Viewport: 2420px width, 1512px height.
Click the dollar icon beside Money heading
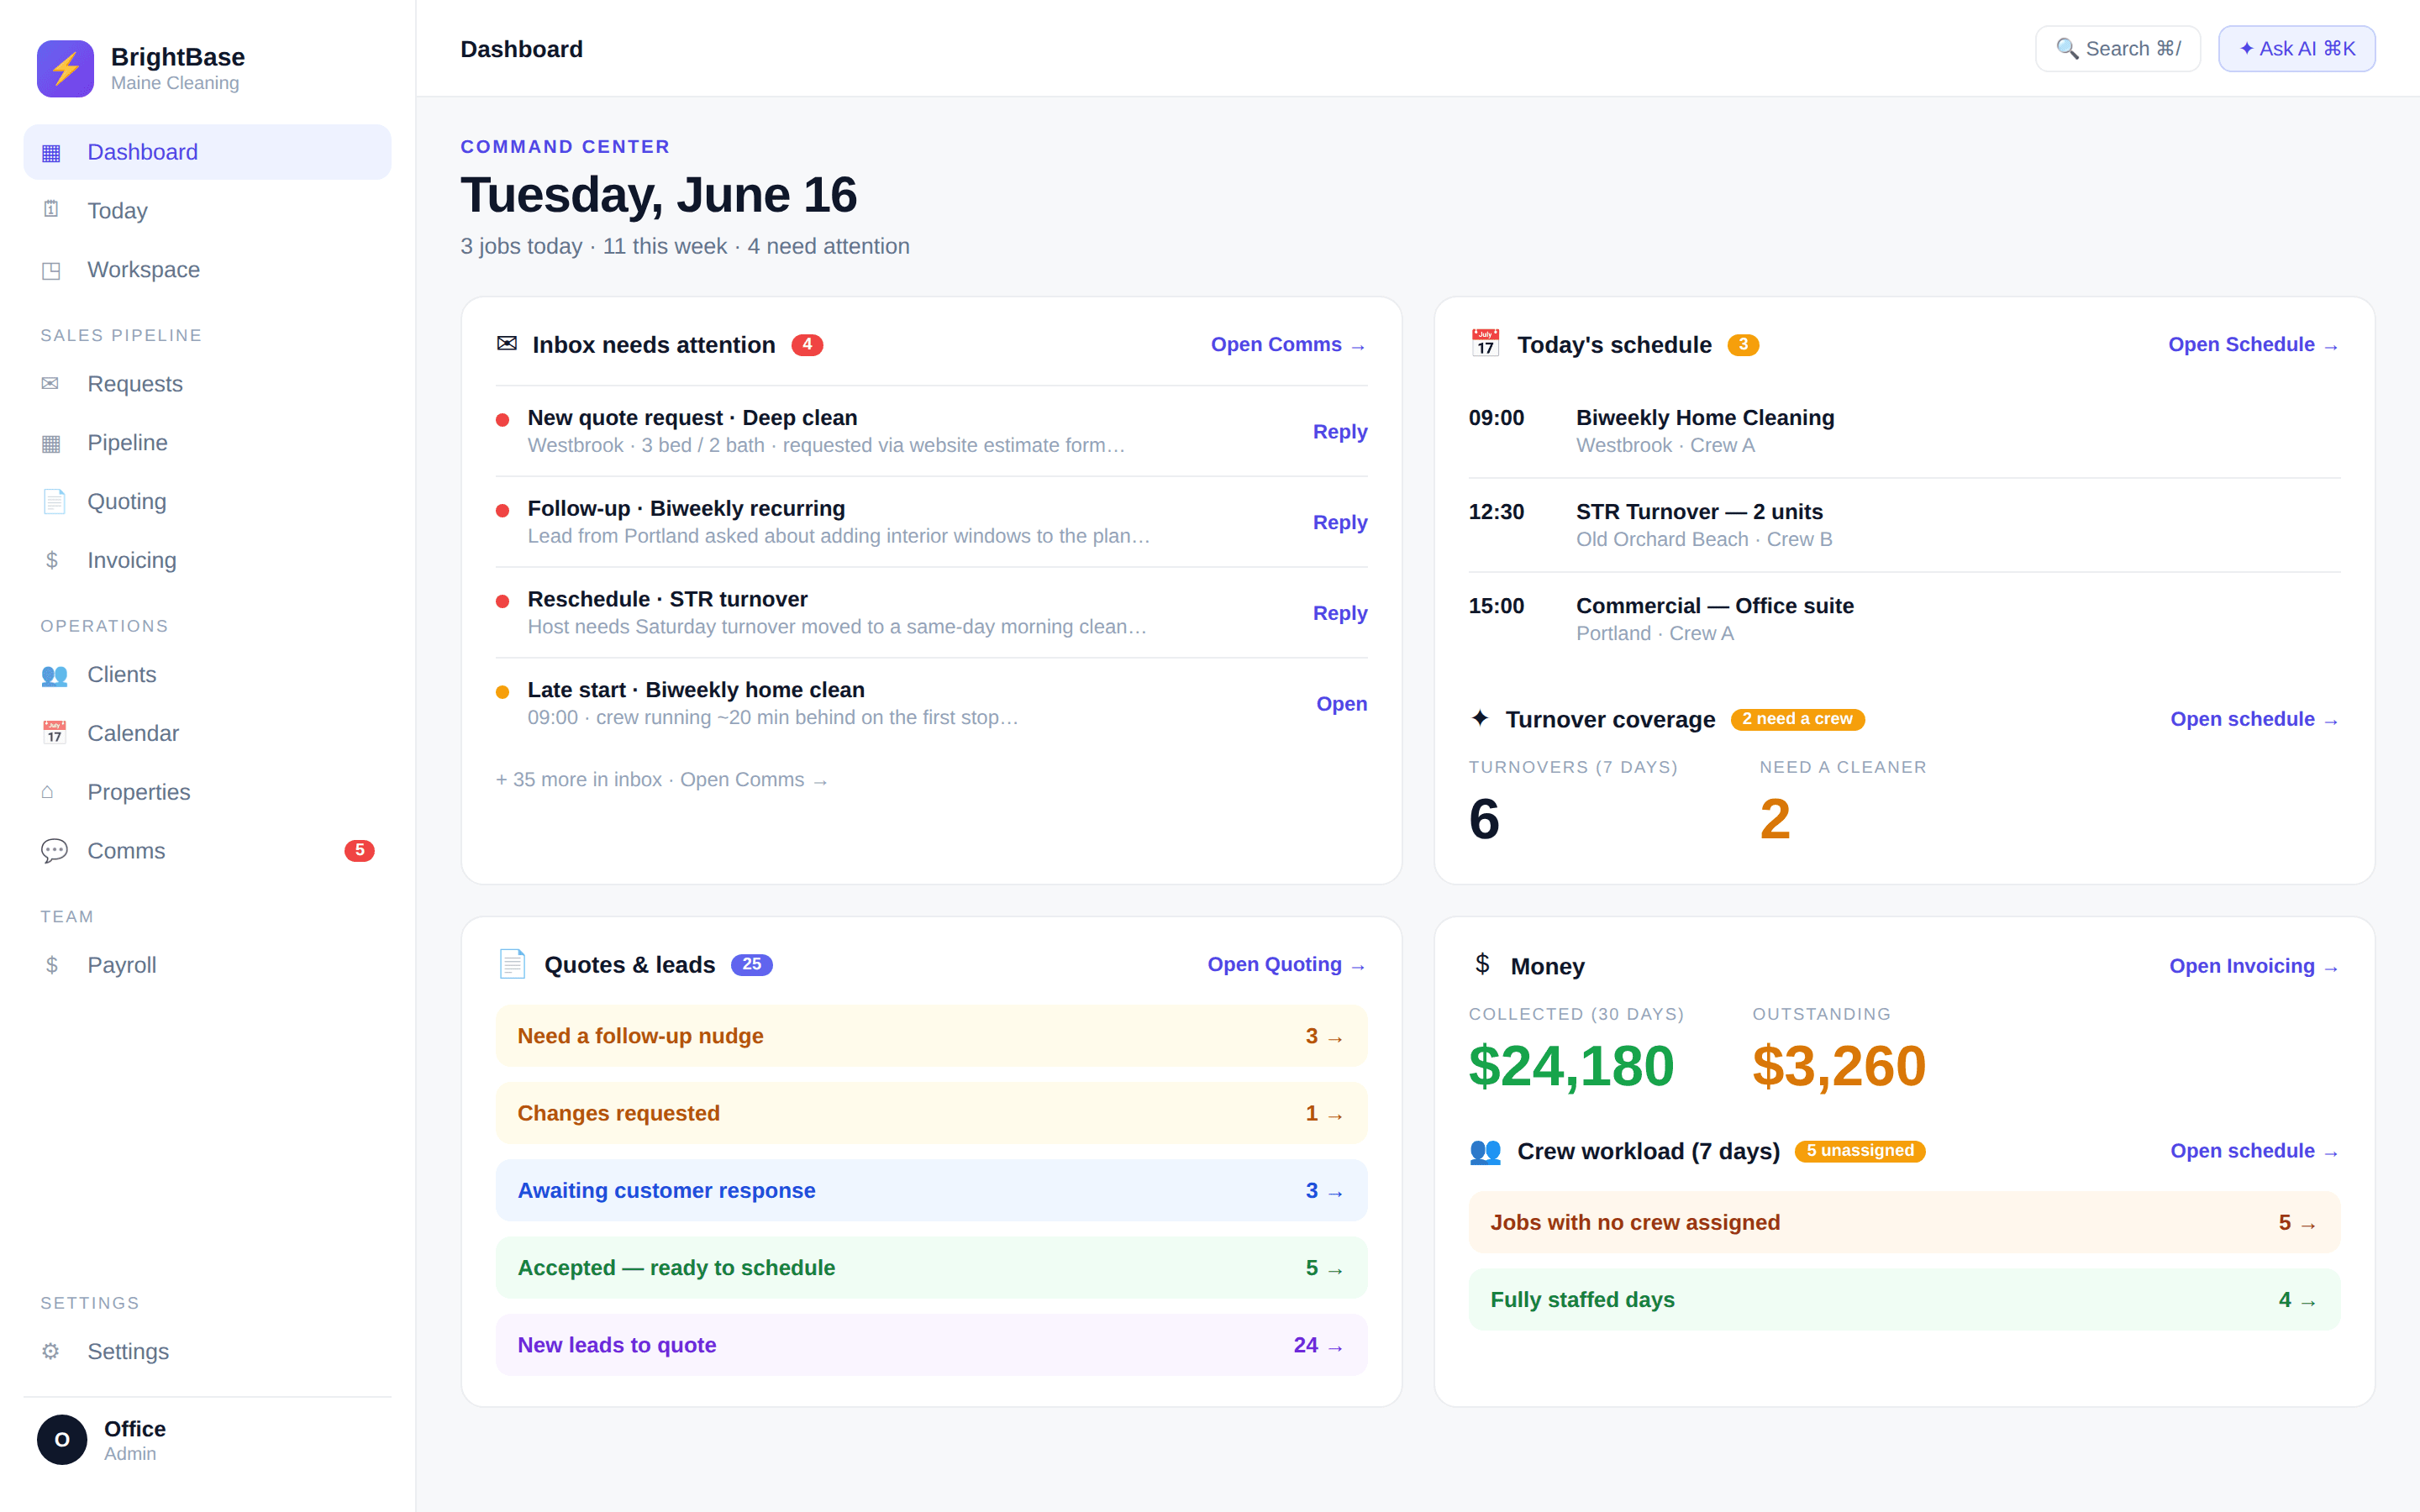coord(1482,964)
